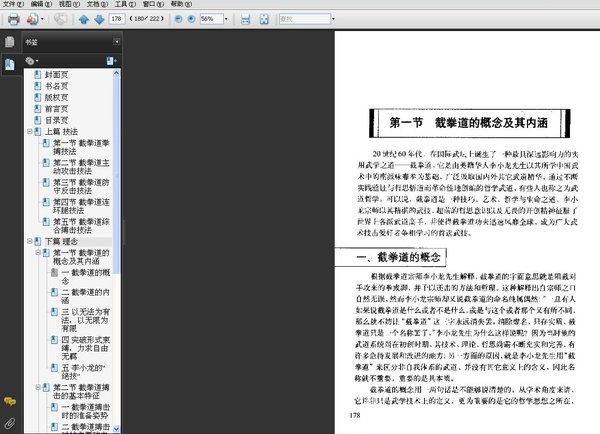Click the zoom percentage field showing 56%
This screenshot has height=434, width=600.
click(x=211, y=19)
